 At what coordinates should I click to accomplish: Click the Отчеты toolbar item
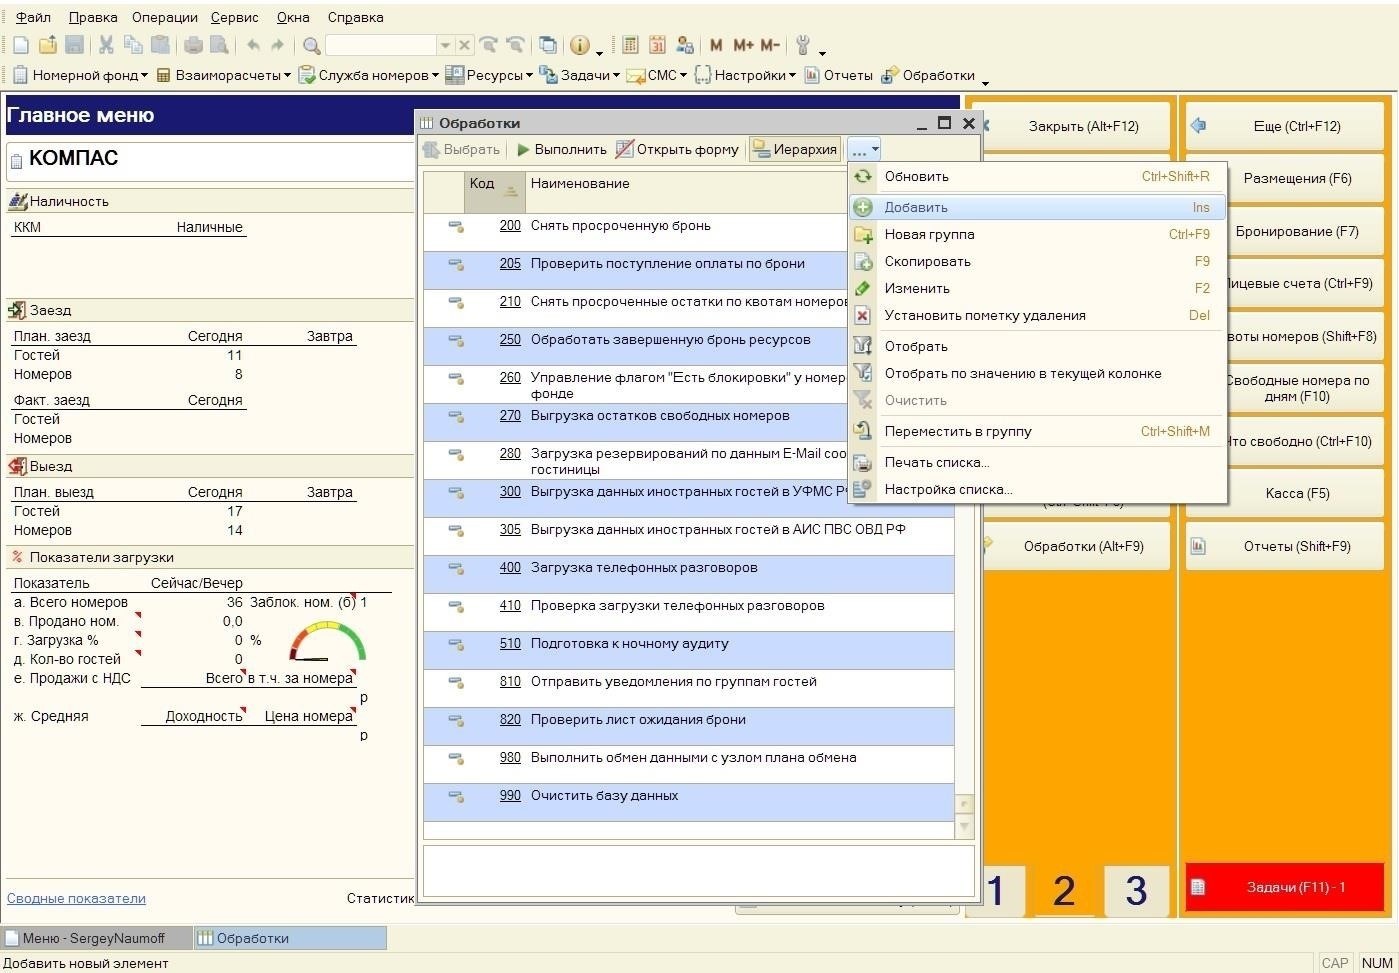(838, 75)
